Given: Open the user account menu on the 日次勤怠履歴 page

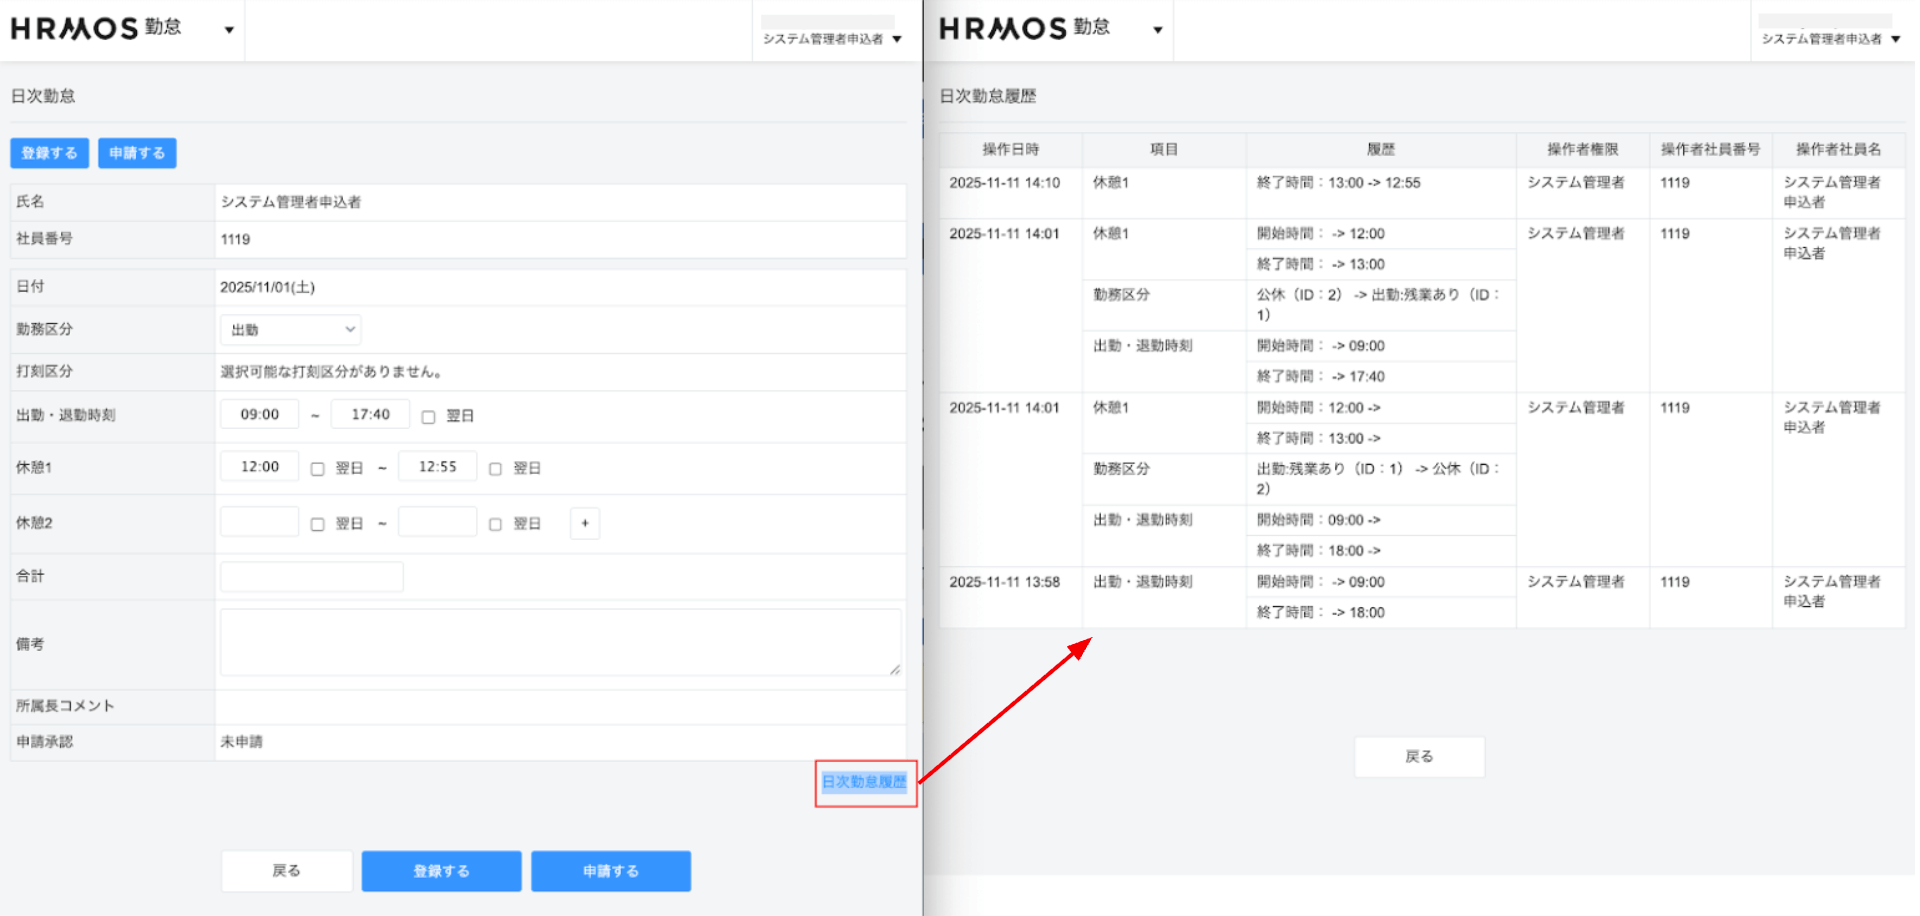Looking at the screenshot, I should pos(1830,39).
